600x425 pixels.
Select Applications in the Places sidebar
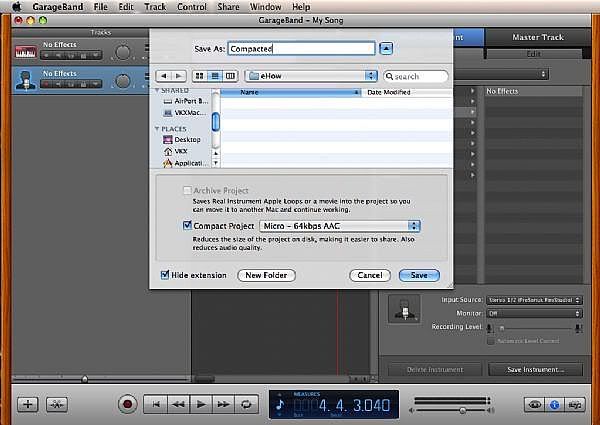[186, 163]
